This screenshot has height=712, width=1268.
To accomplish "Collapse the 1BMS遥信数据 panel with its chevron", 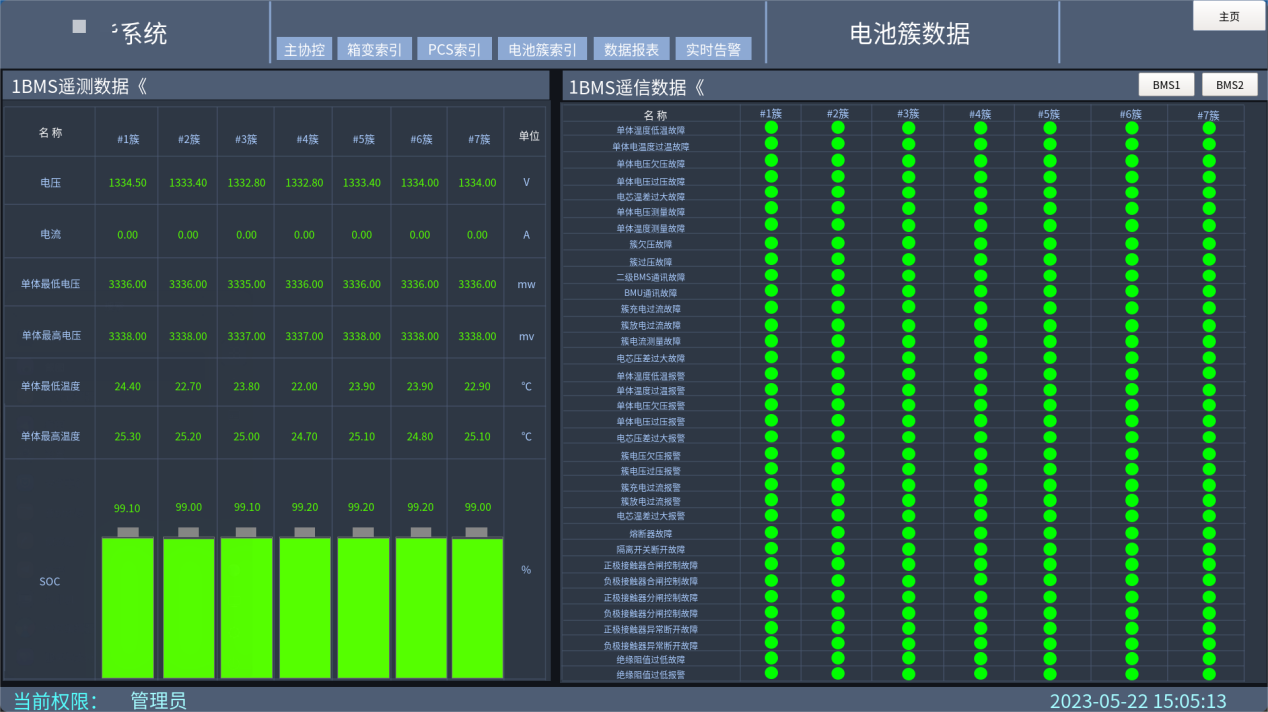I will (x=698, y=88).
